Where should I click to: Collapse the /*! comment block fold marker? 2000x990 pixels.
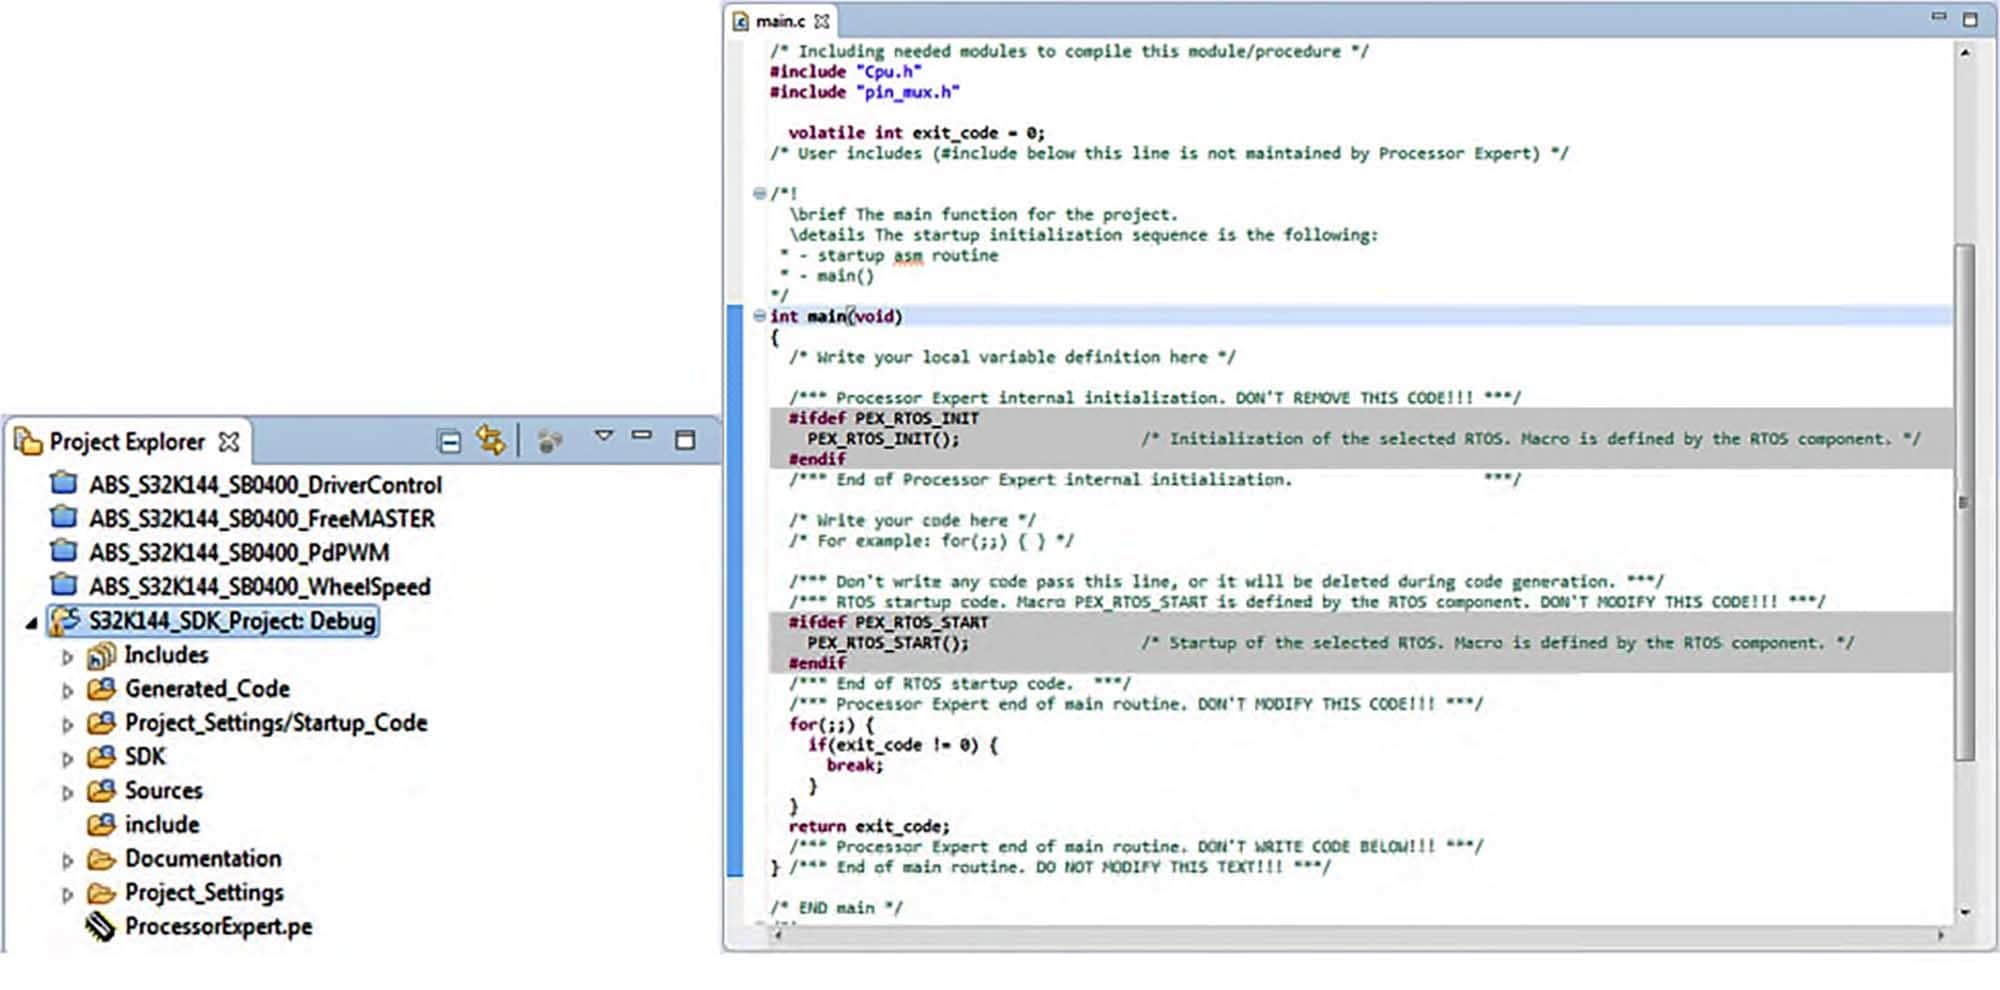tap(759, 194)
